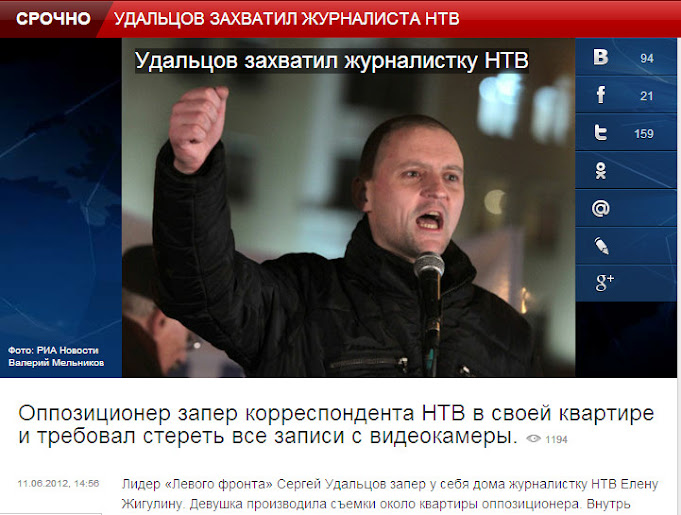Screen dimensions: 681x515
Task: Share article on Twitter
Action: (601, 132)
